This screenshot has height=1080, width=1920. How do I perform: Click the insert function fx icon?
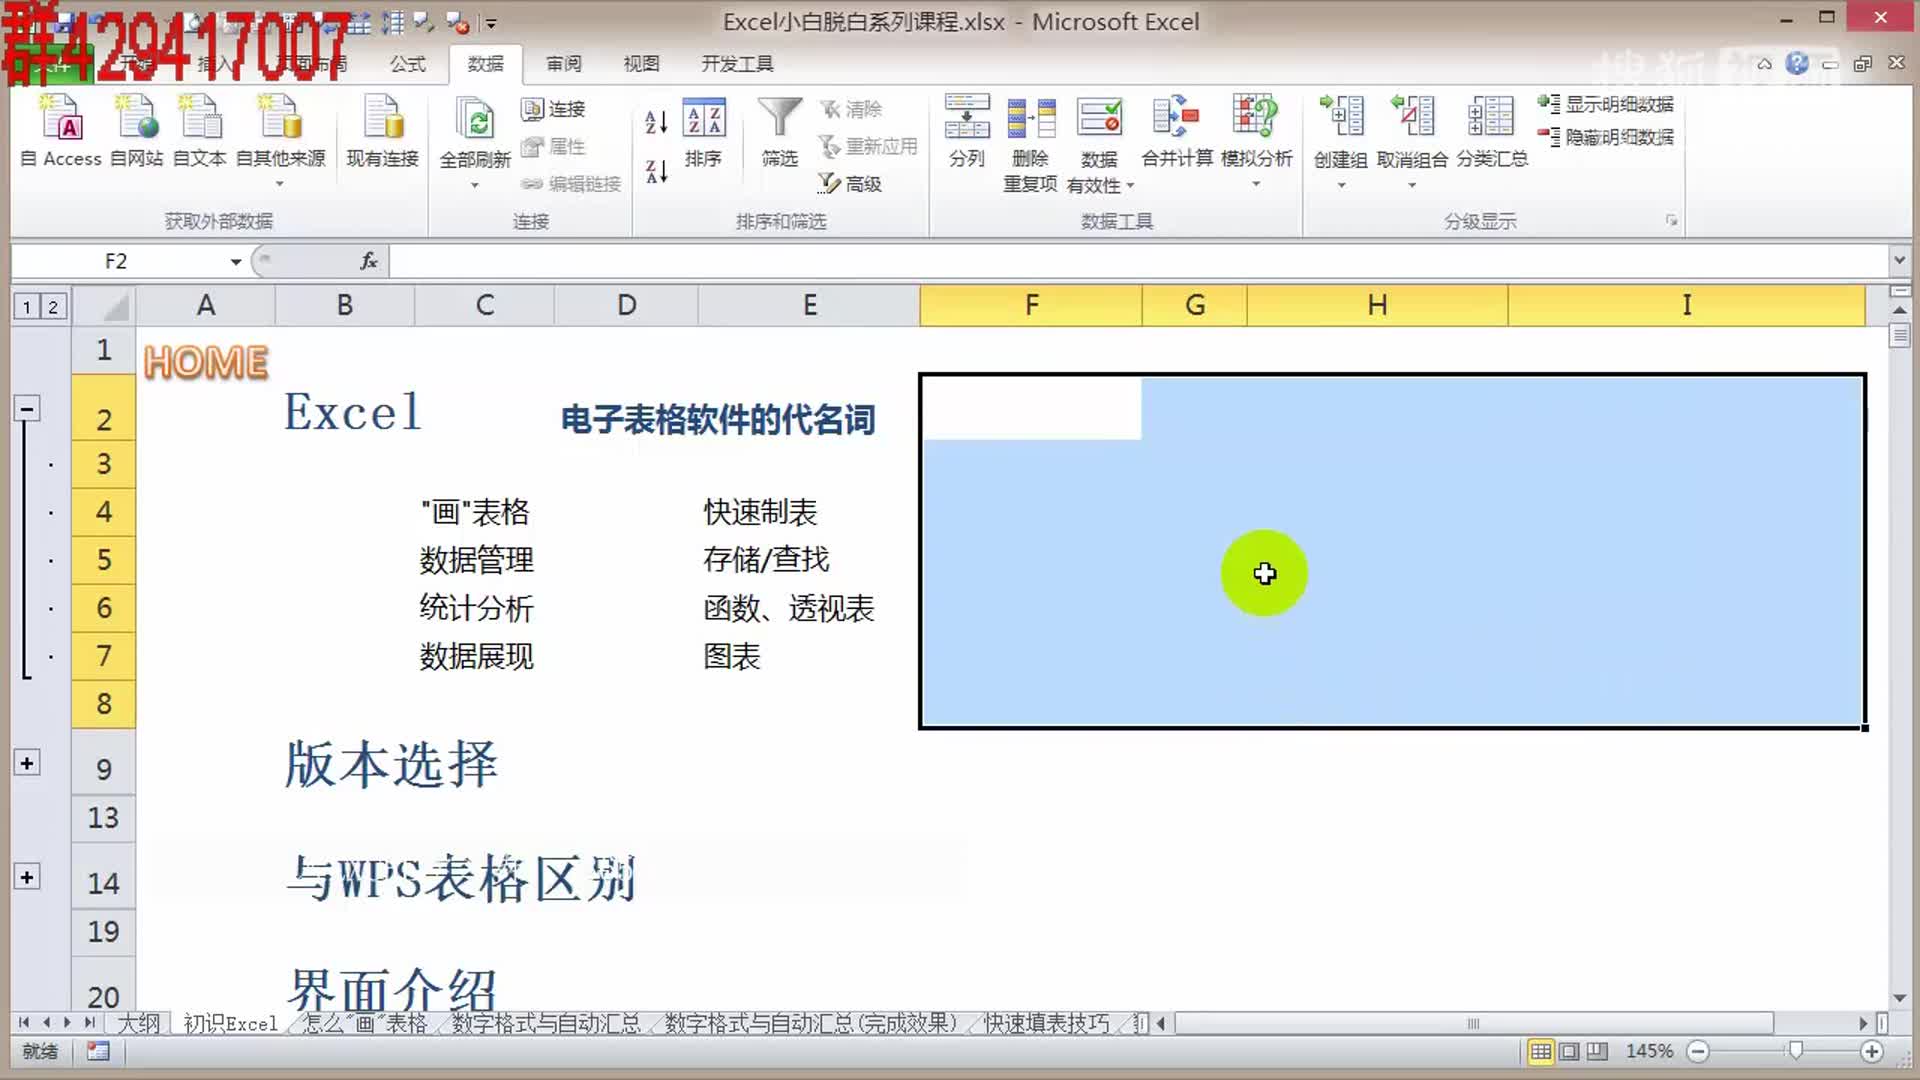tap(369, 261)
